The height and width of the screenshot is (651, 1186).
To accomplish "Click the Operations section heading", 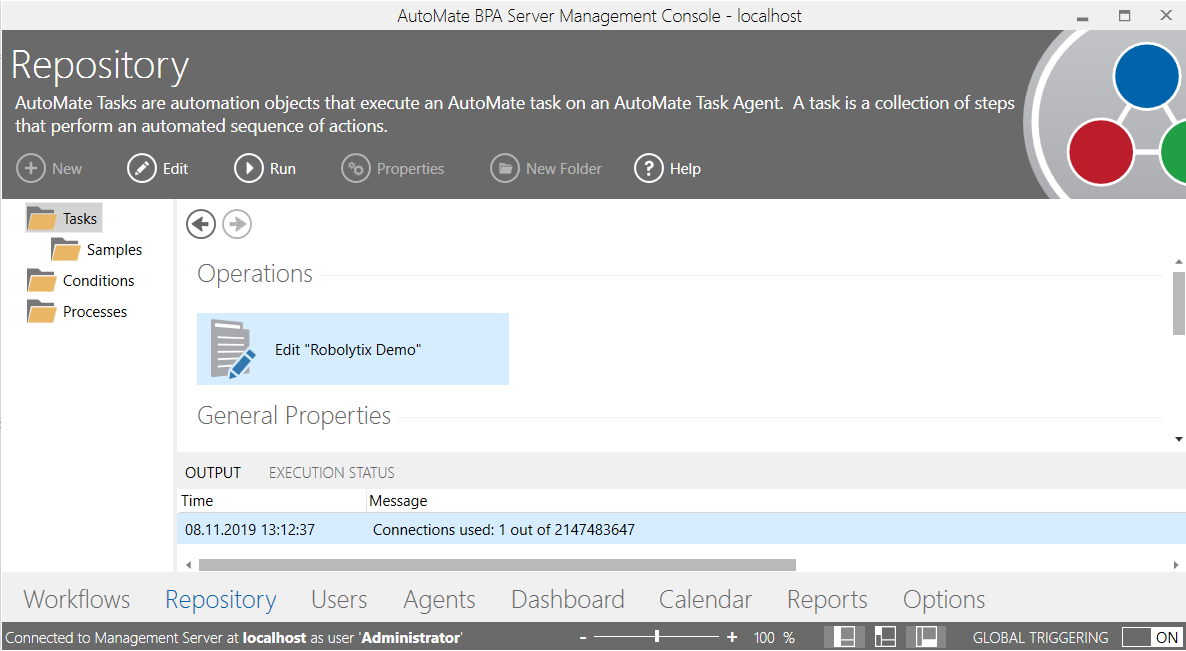I will (255, 274).
